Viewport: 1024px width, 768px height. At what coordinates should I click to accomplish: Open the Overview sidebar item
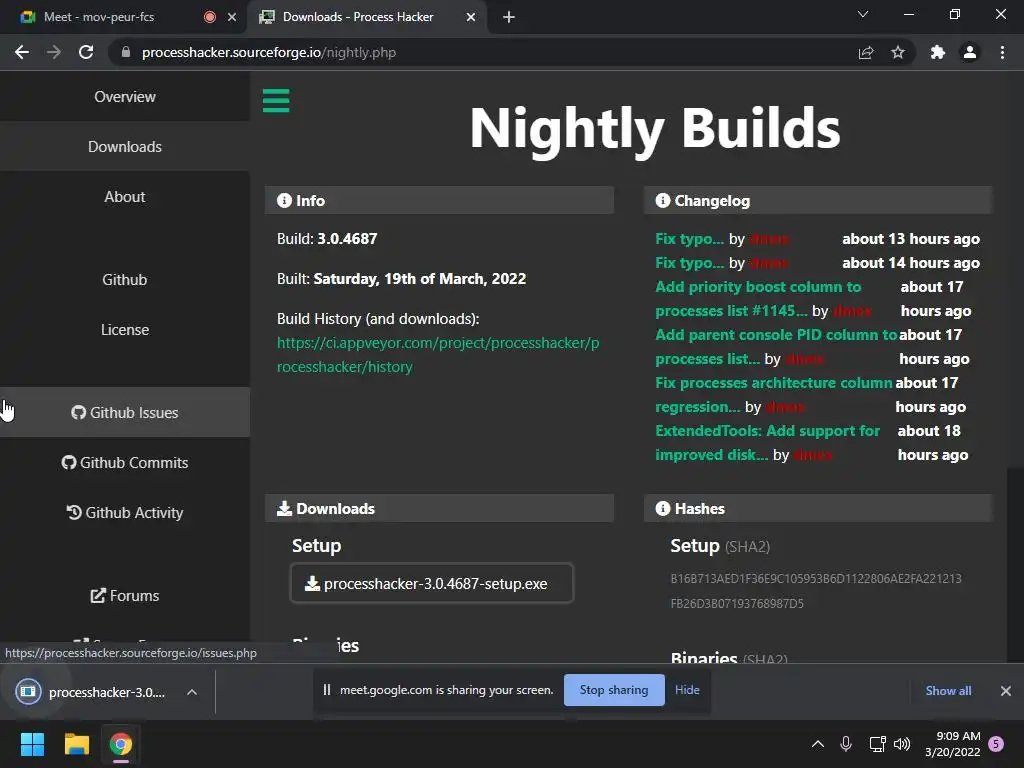[125, 97]
